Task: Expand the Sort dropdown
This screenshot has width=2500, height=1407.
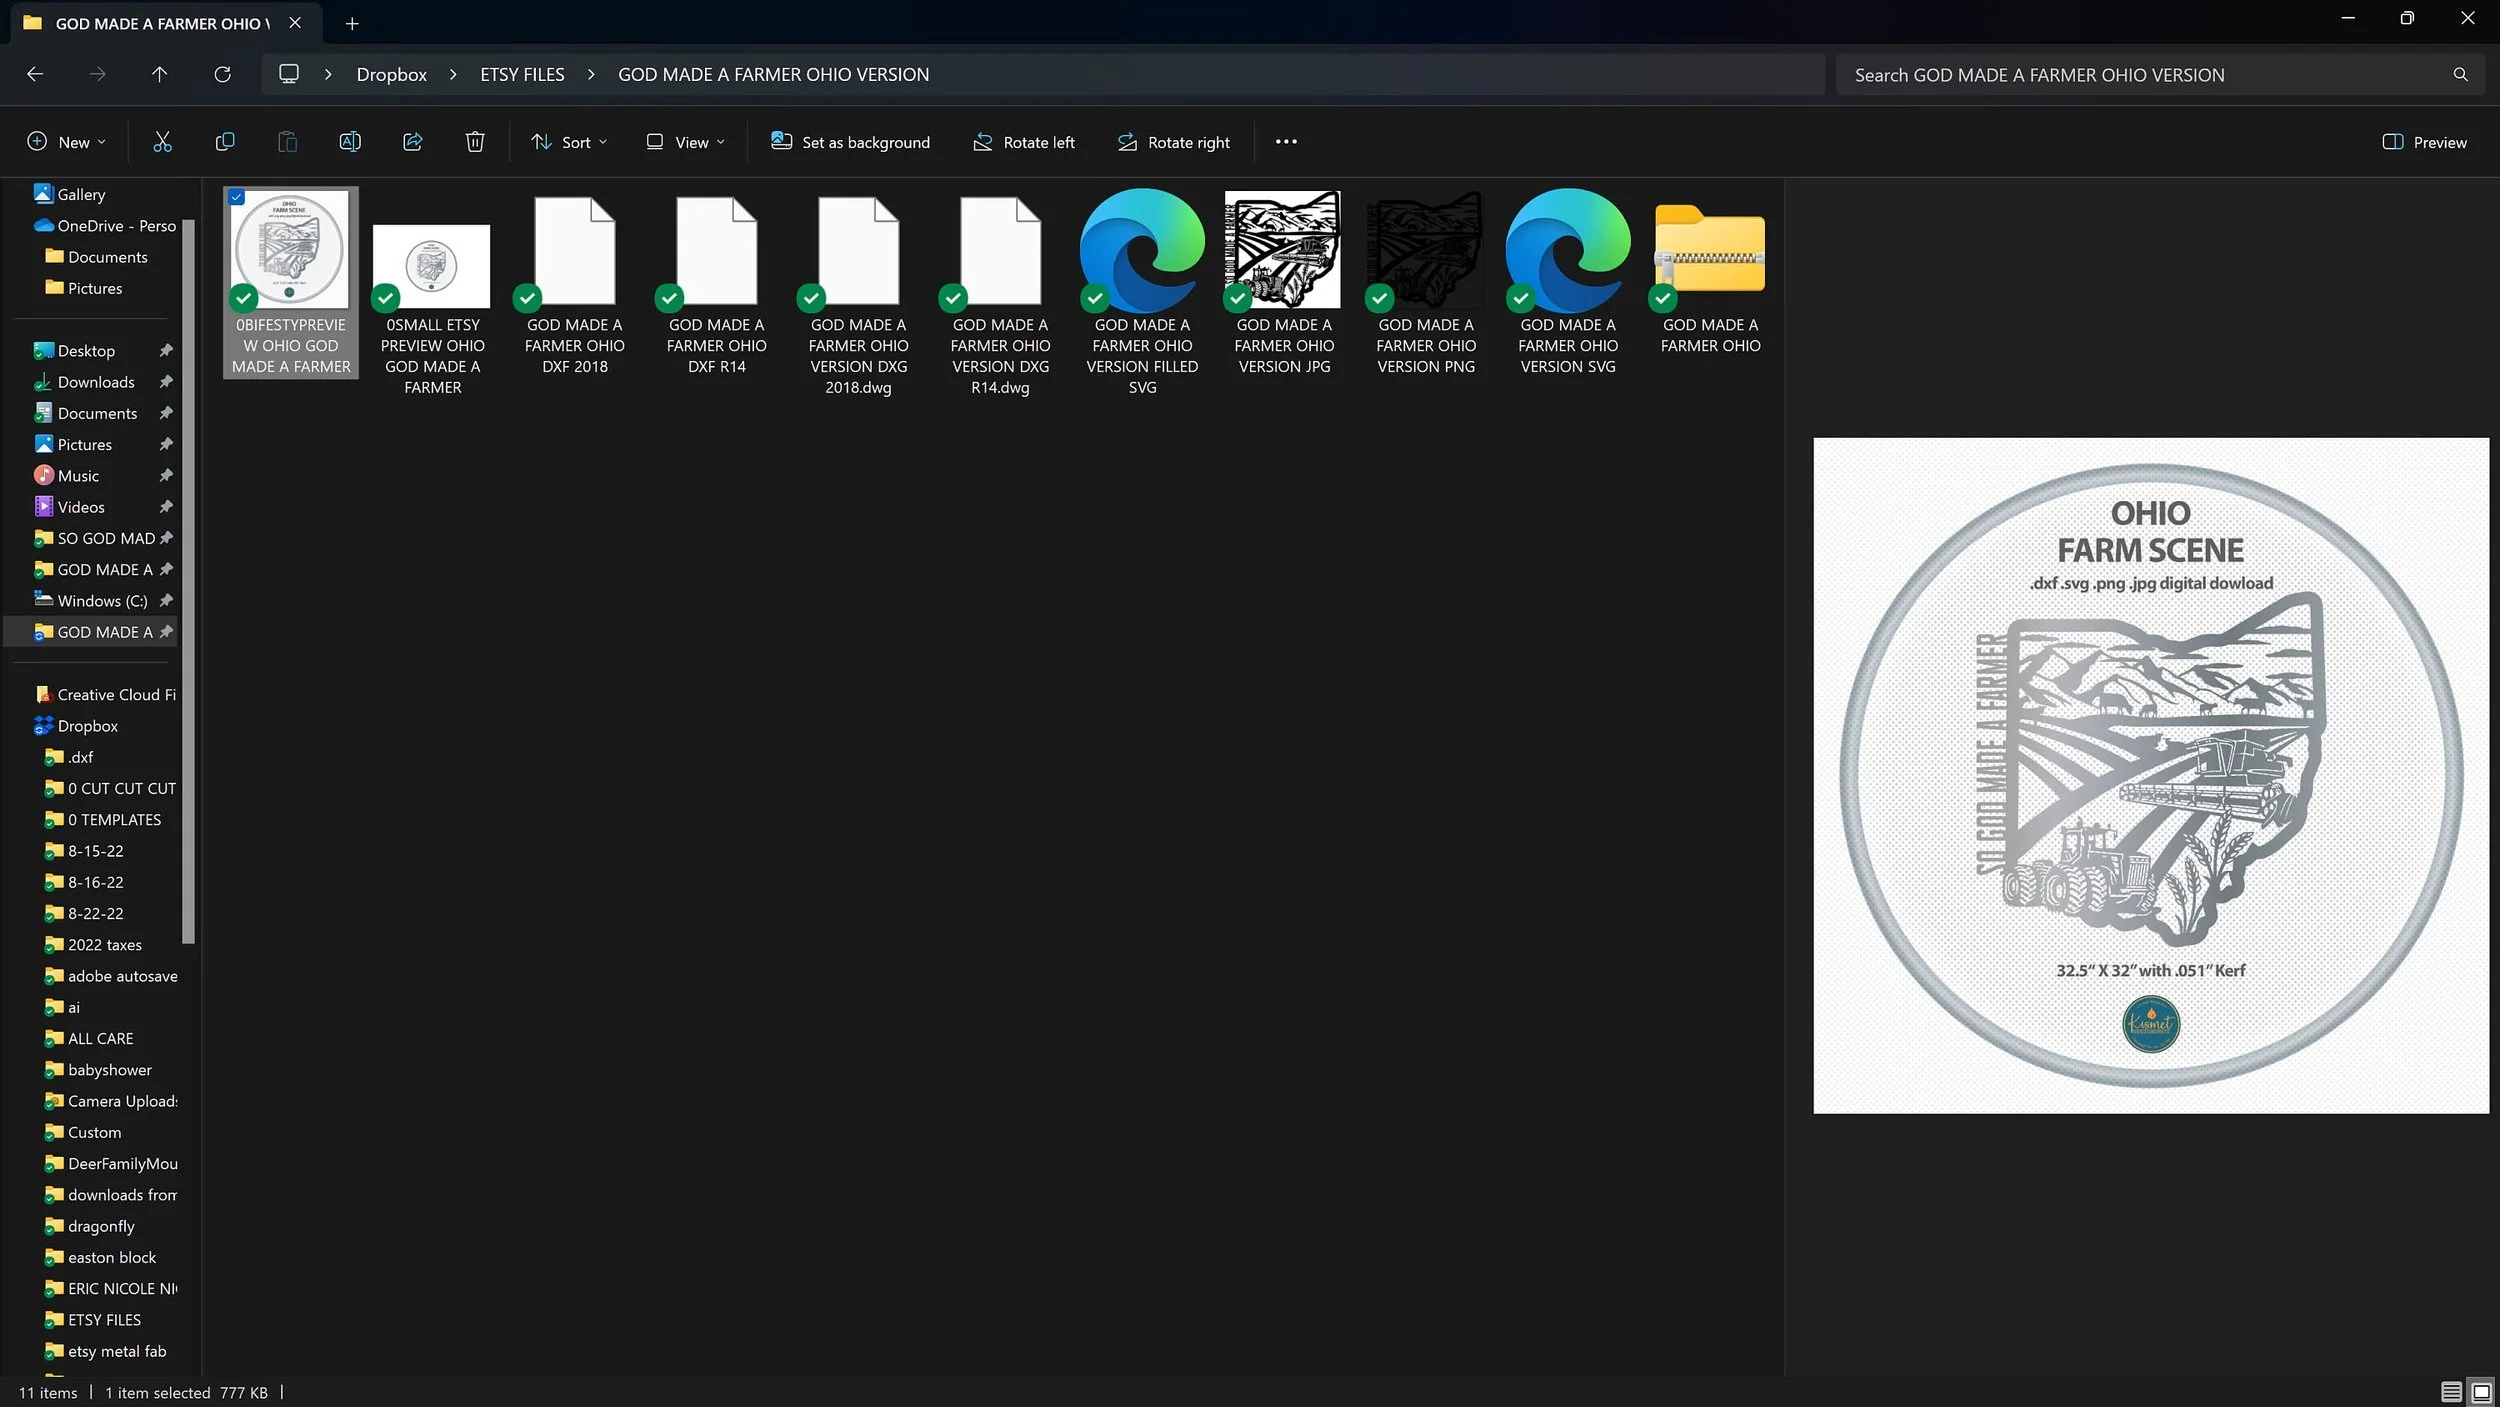Action: click(569, 142)
